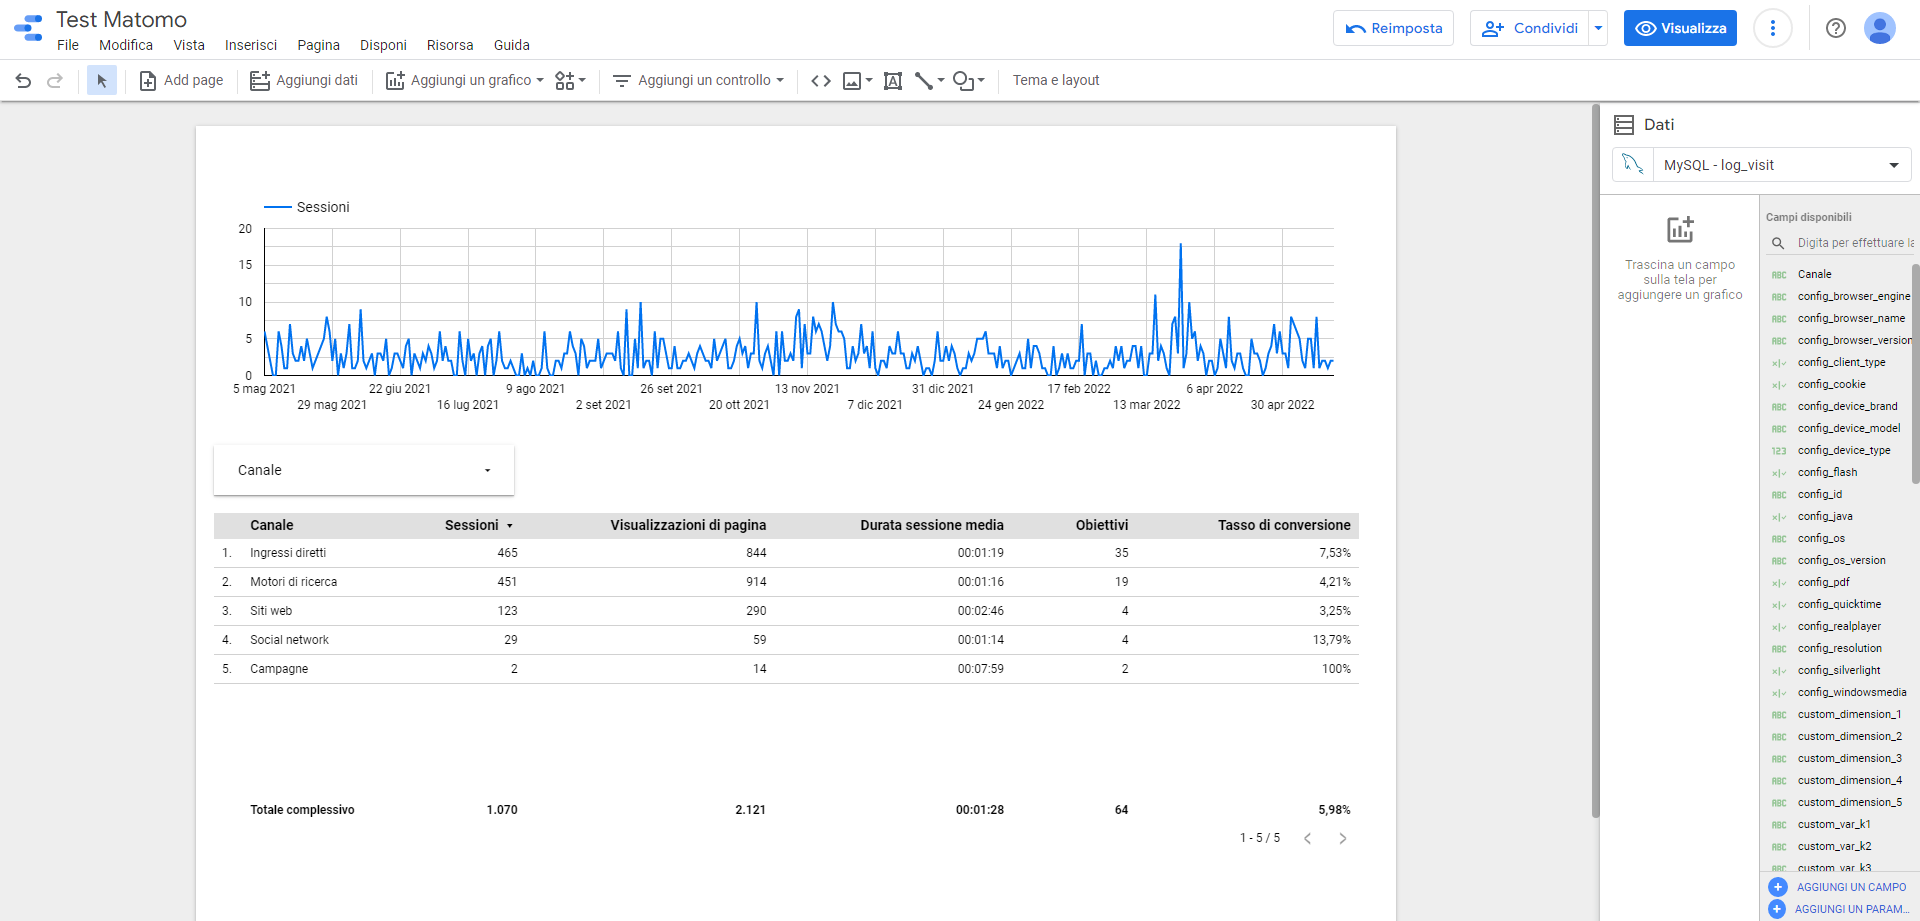Screen dimensions: 1920x921
Task: Click the fields list vertical scrollbar
Action: [1916, 374]
